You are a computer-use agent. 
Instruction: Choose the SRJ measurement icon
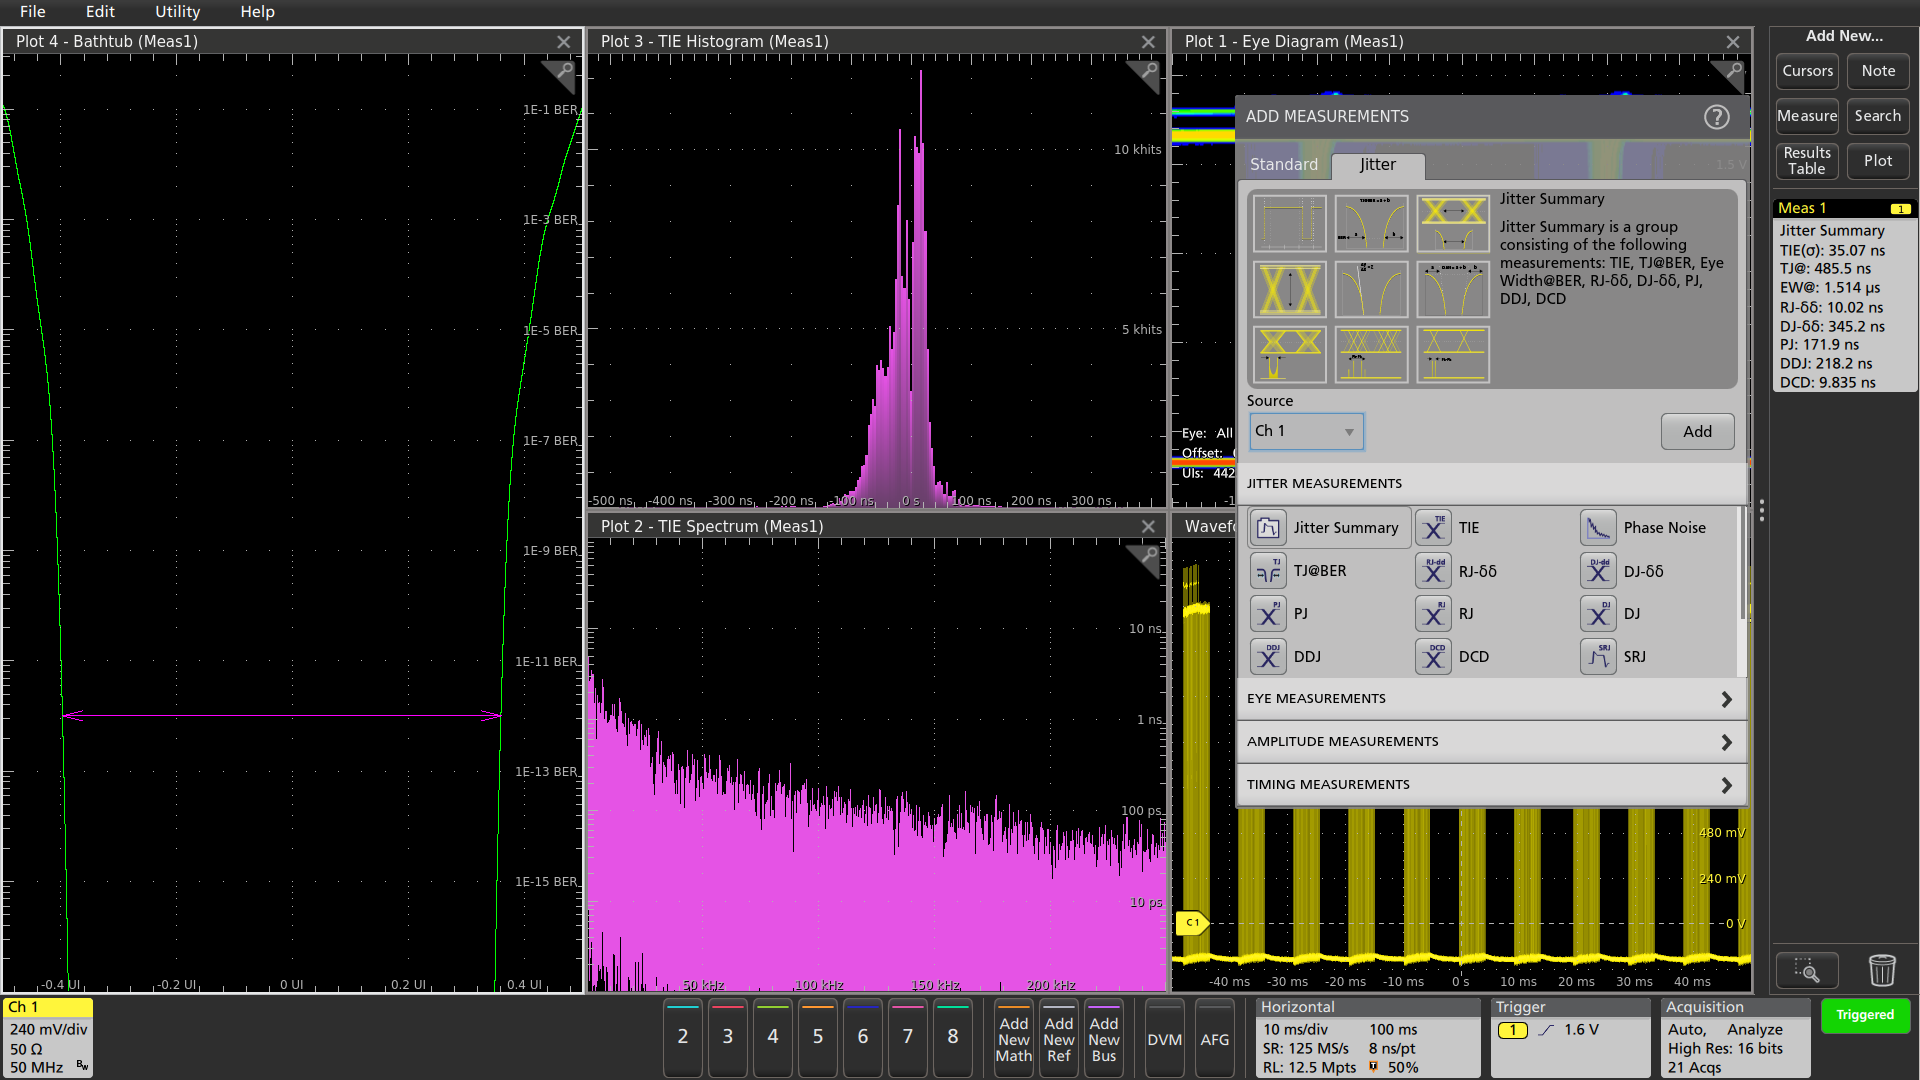(1598, 656)
